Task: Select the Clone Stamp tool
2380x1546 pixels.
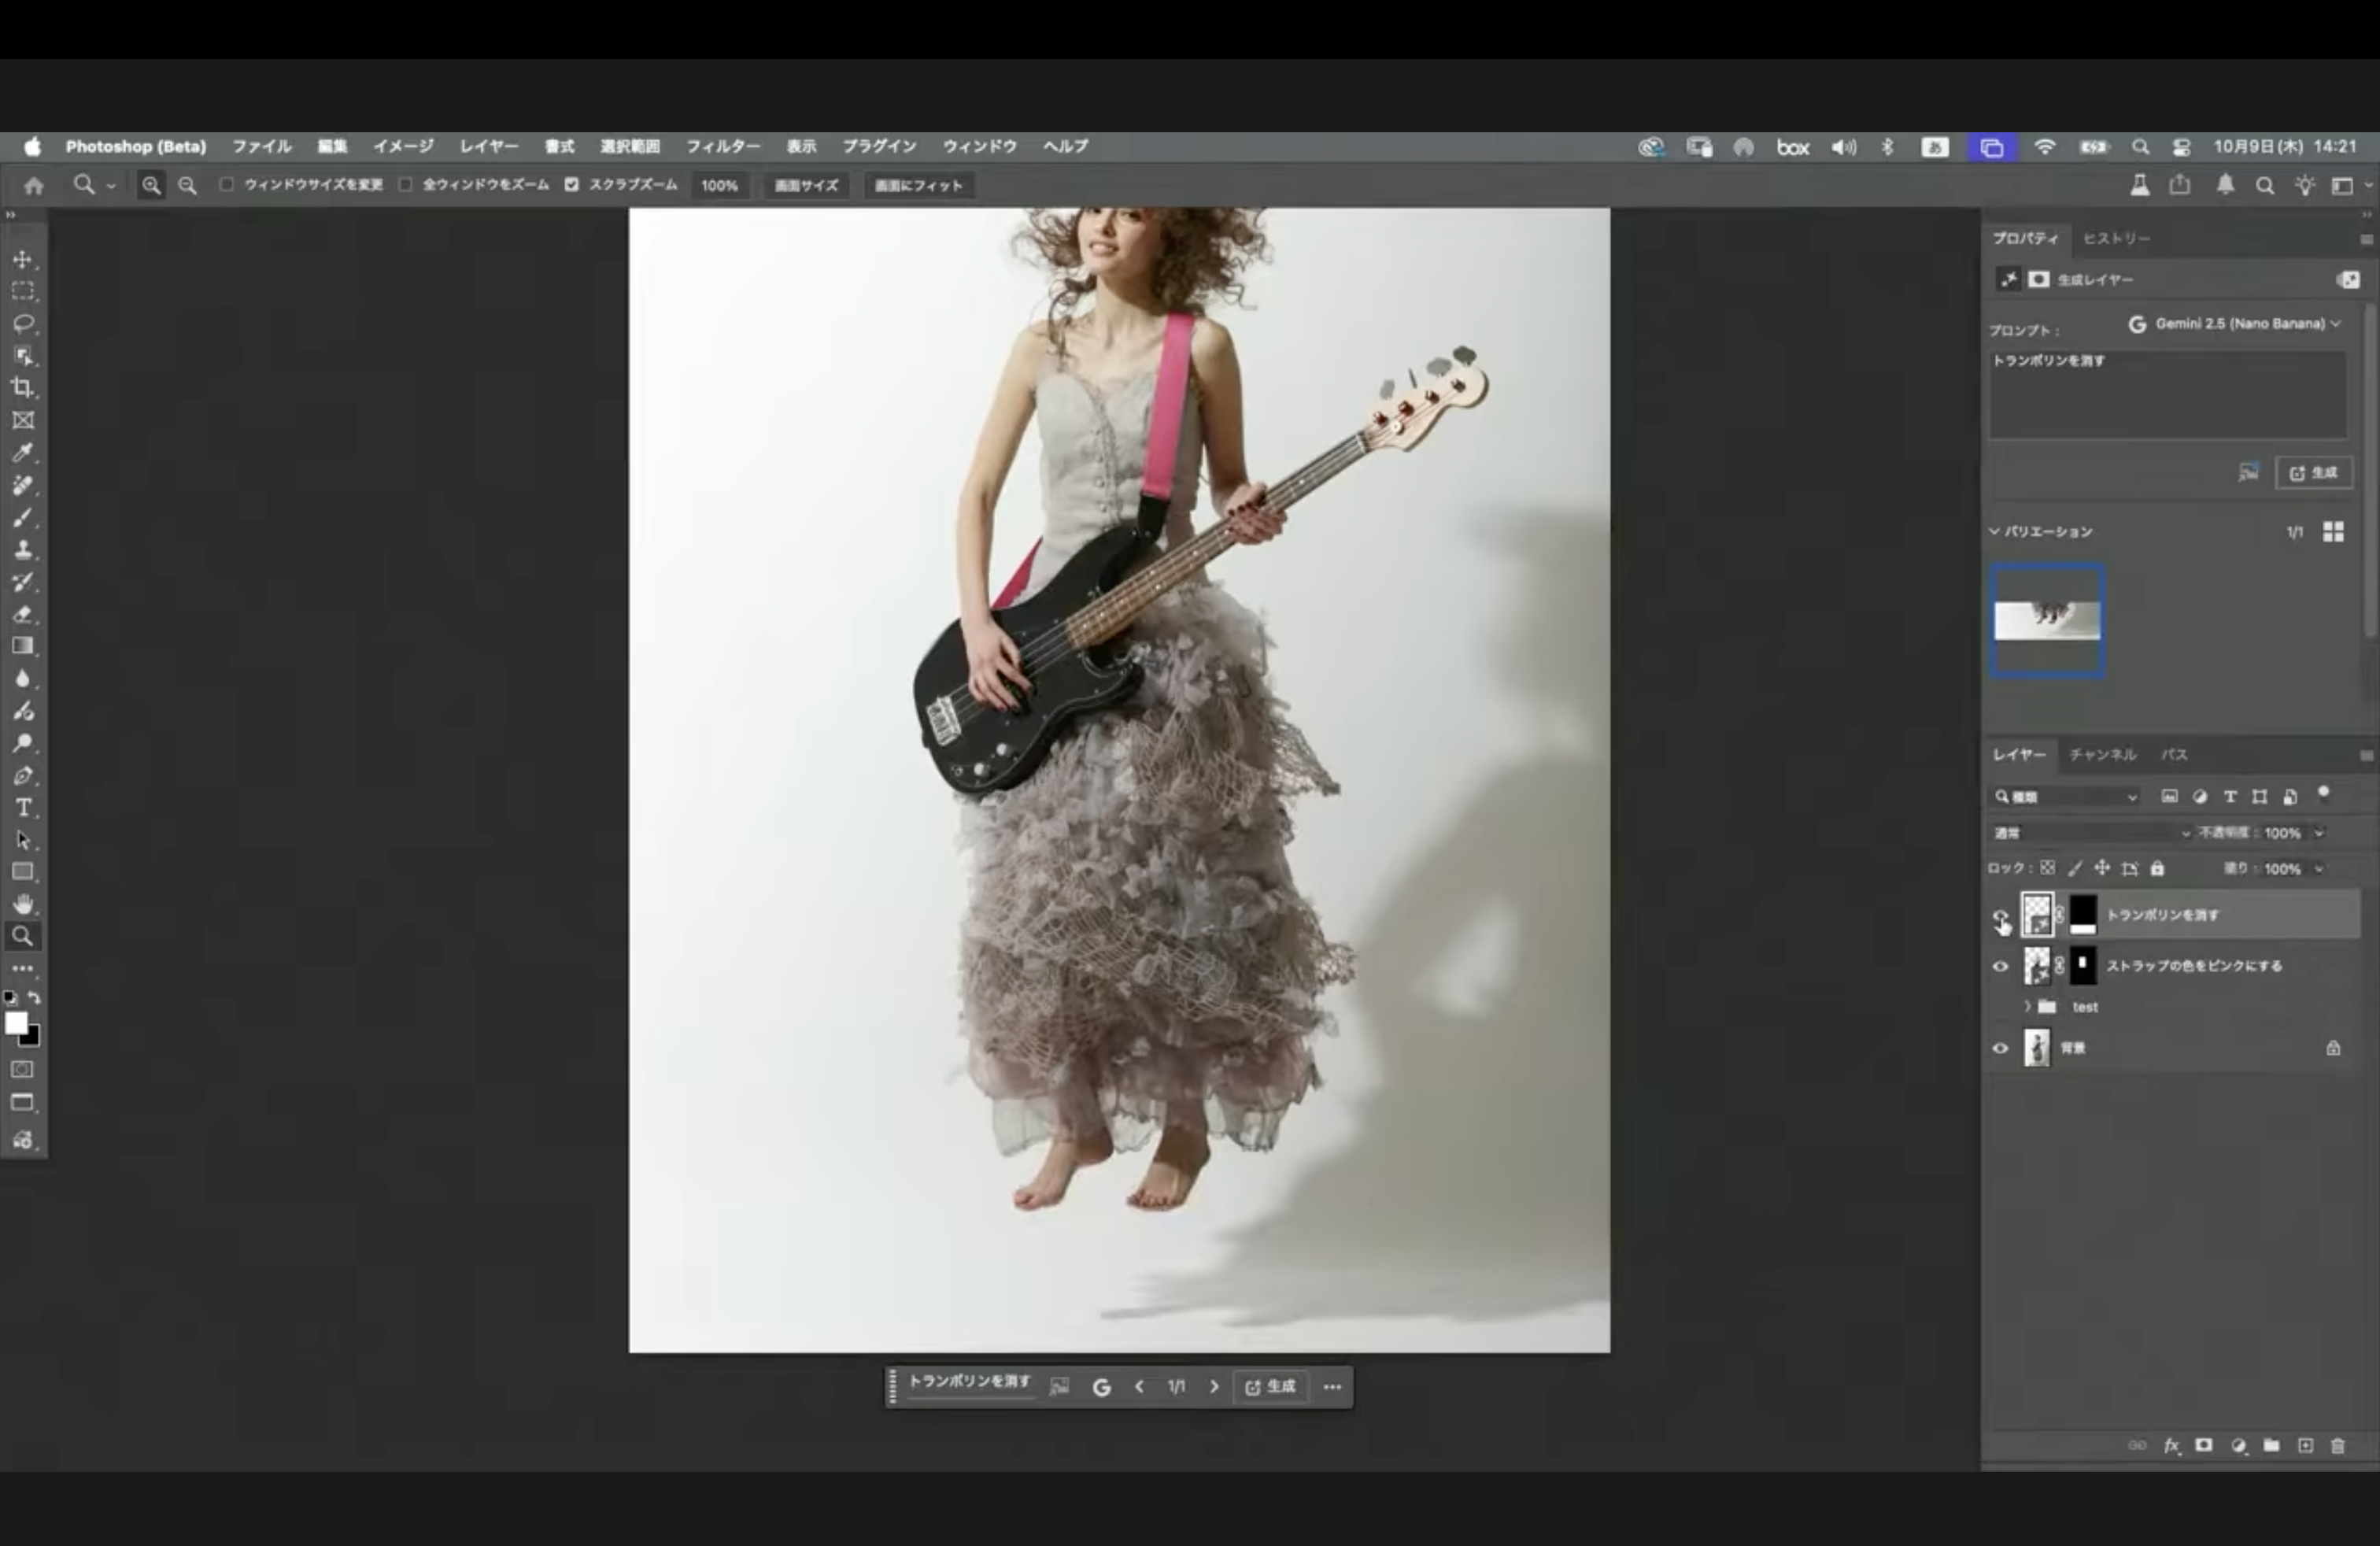Action: pyautogui.click(x=22, y=549)
